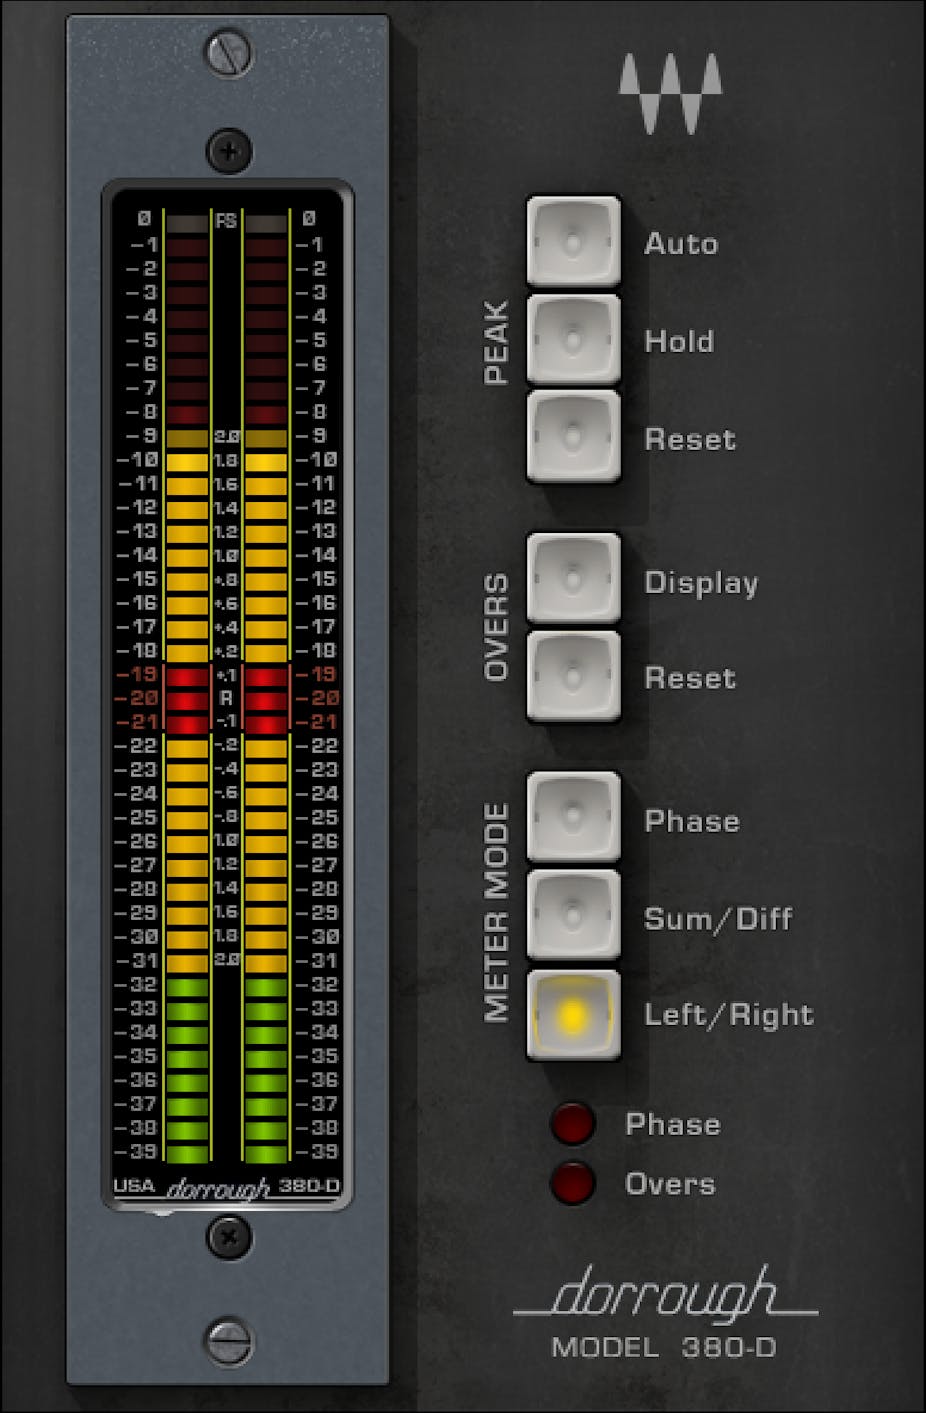Click the -19 red scale marking

(137, 675)
